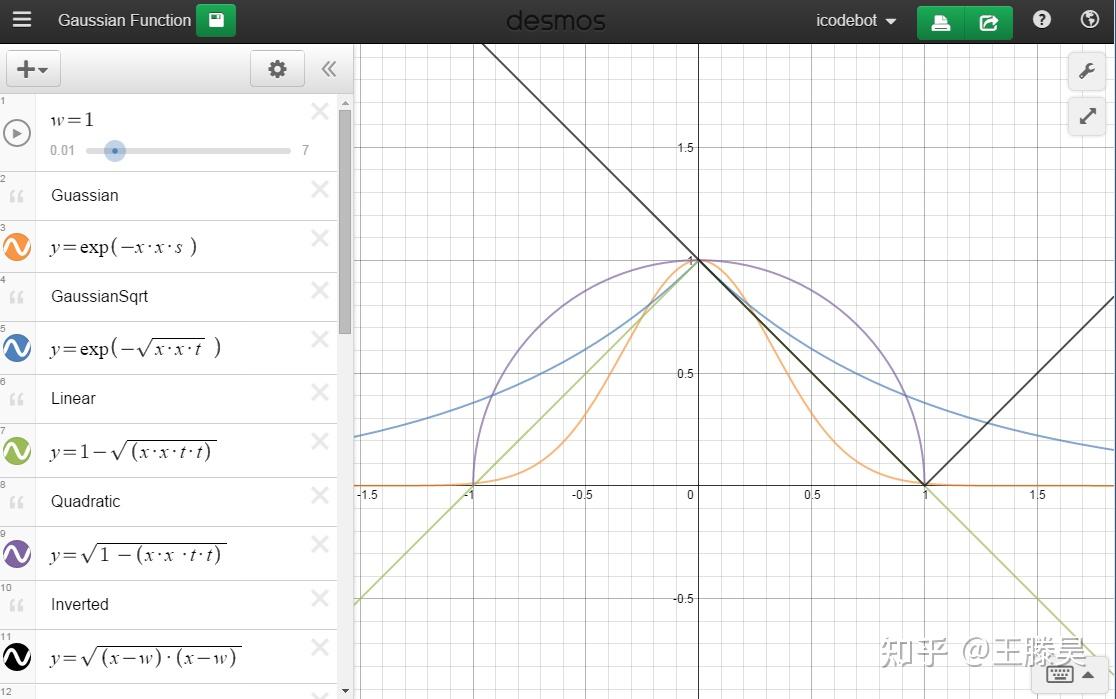Select the Linear note text
Image resolution: width=1116 pixels, height=699 pixels.
73,399
